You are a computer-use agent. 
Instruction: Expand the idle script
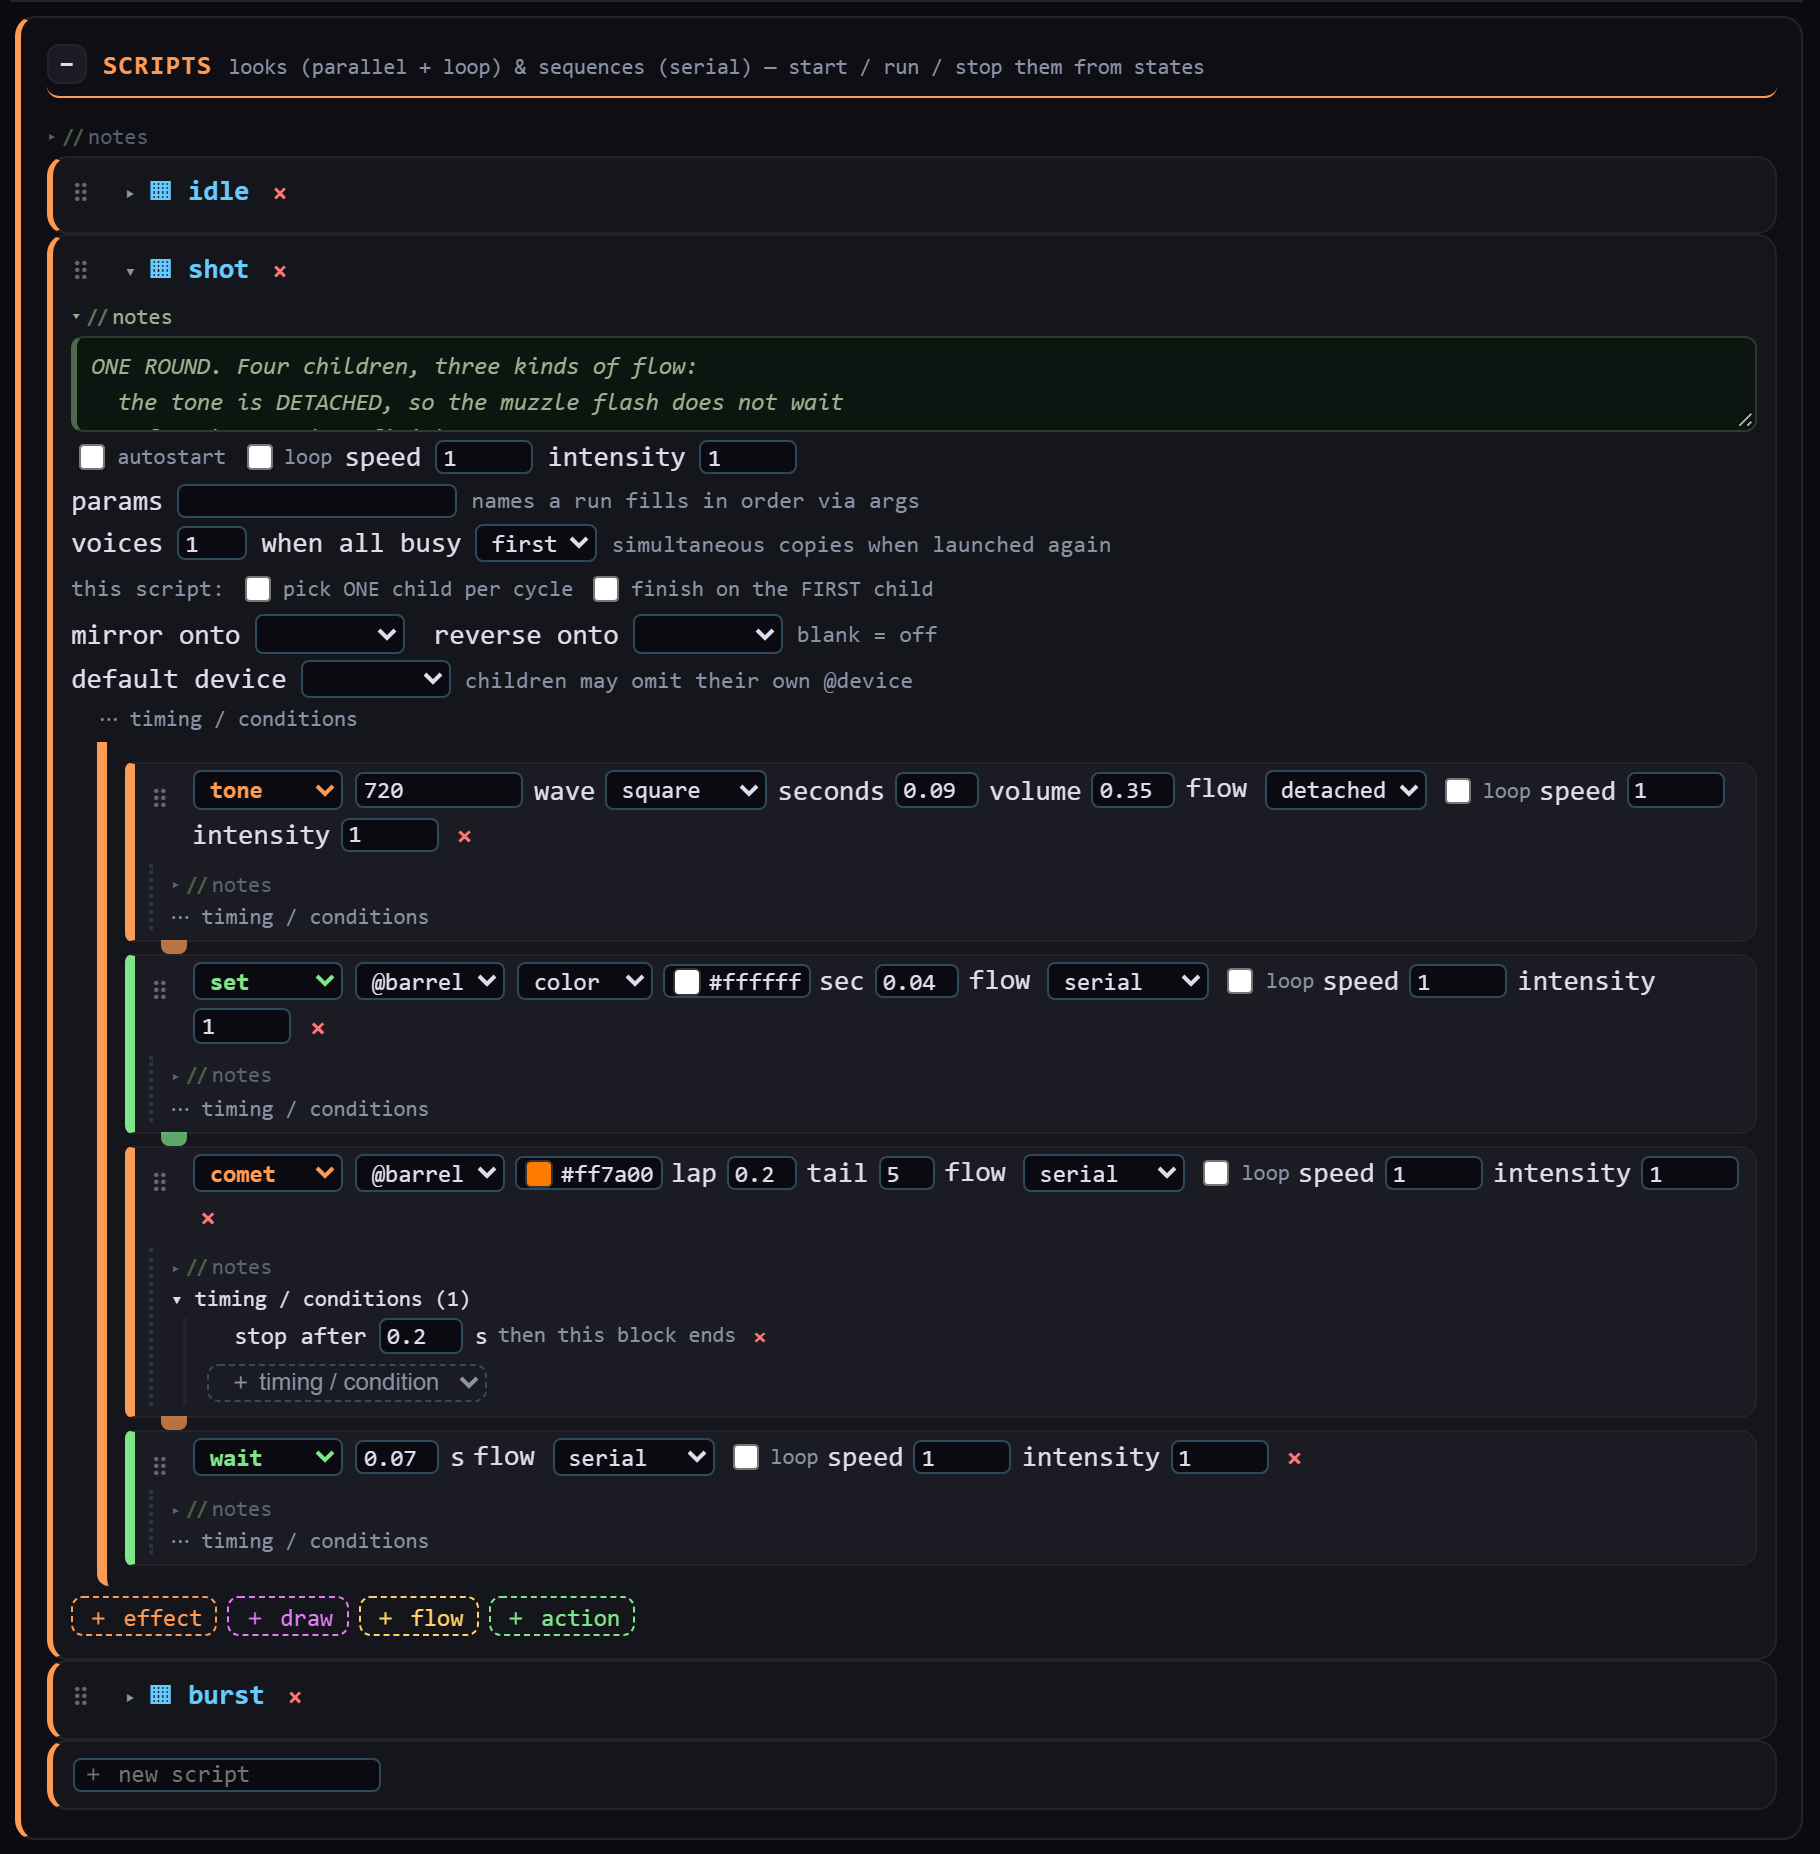click(x=130, y=193)
